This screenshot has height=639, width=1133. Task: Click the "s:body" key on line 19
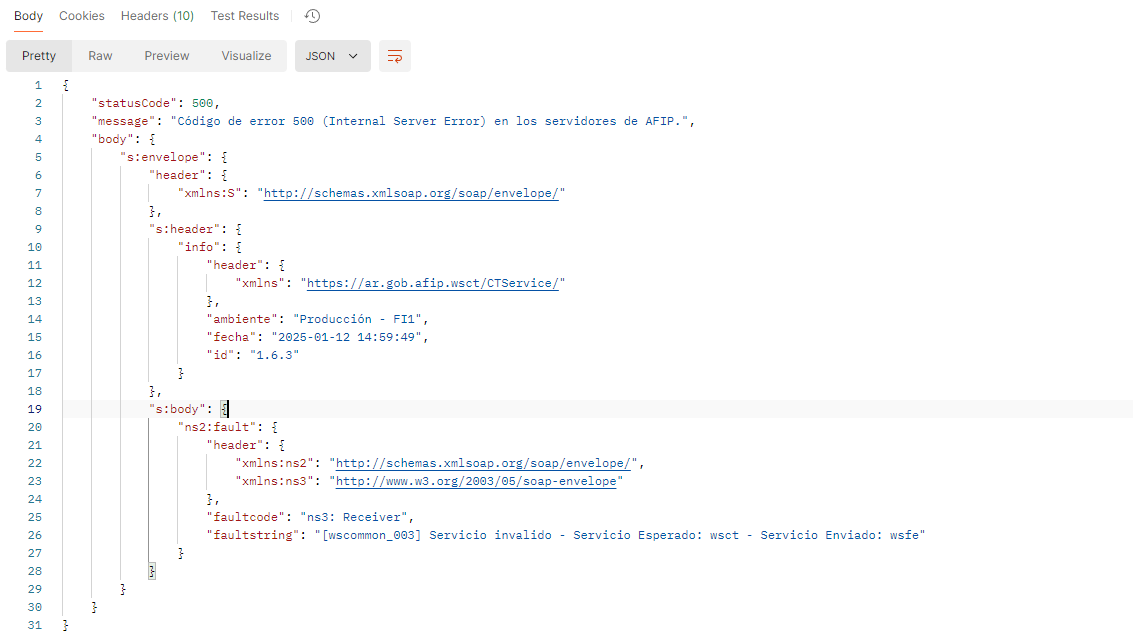[178, 409]
